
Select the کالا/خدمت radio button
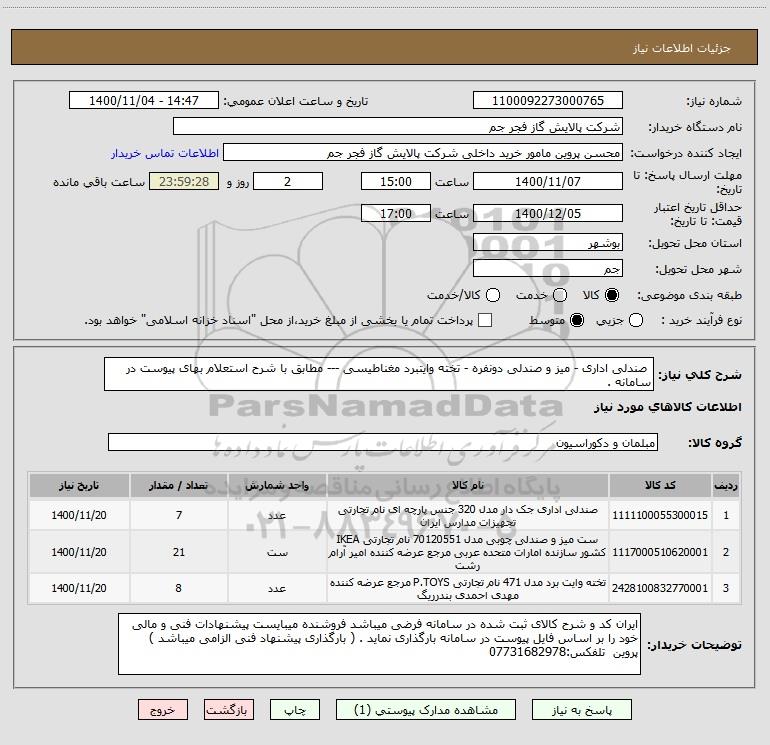493,295
